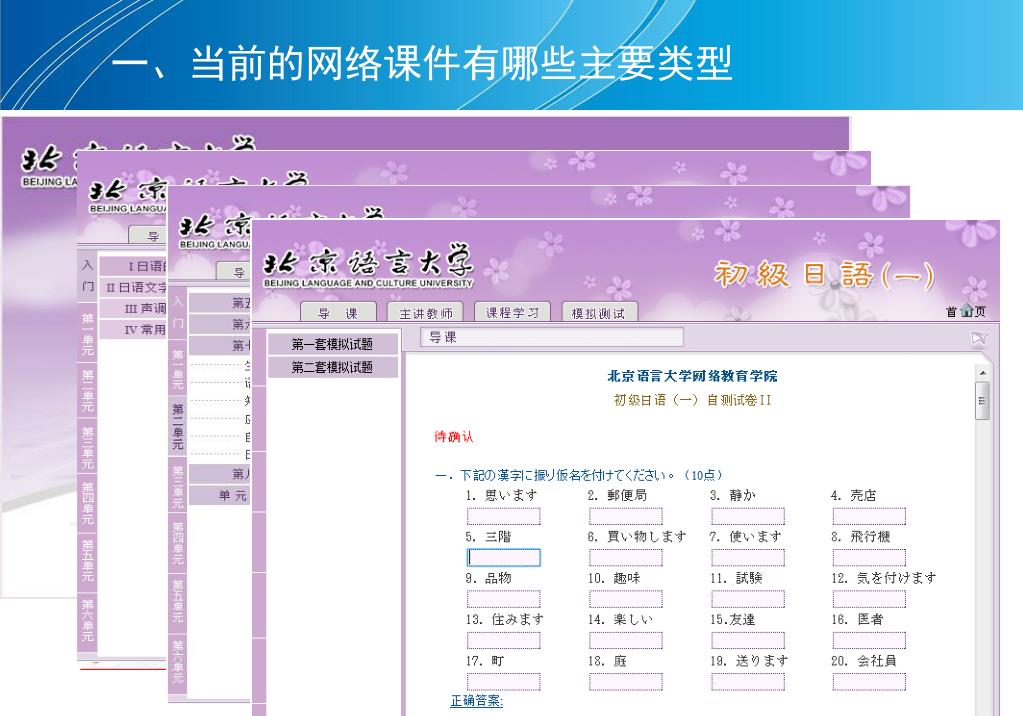
Task: Click the slide title 当前的网络课件有哪些主要类型
Action: [421, 63]
